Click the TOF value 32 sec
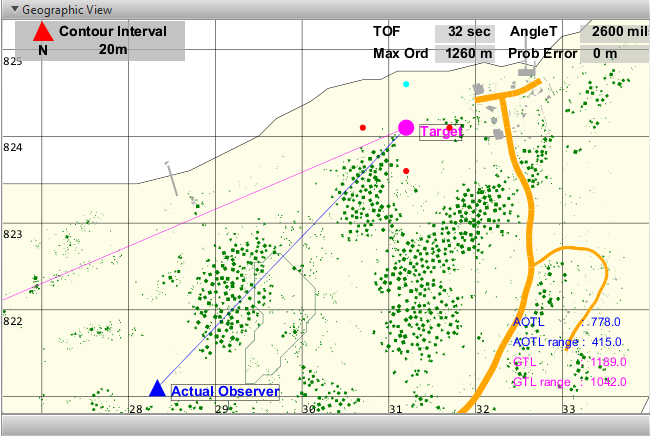Image resolution: width=650 pixels, height=436 pixels. pos(465,31)
